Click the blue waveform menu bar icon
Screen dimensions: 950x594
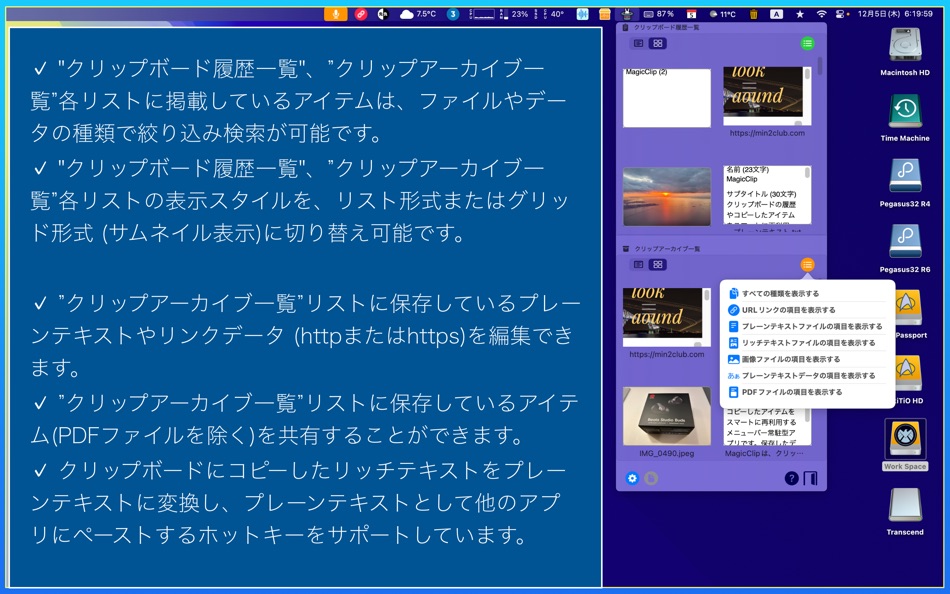pos(582,13)
